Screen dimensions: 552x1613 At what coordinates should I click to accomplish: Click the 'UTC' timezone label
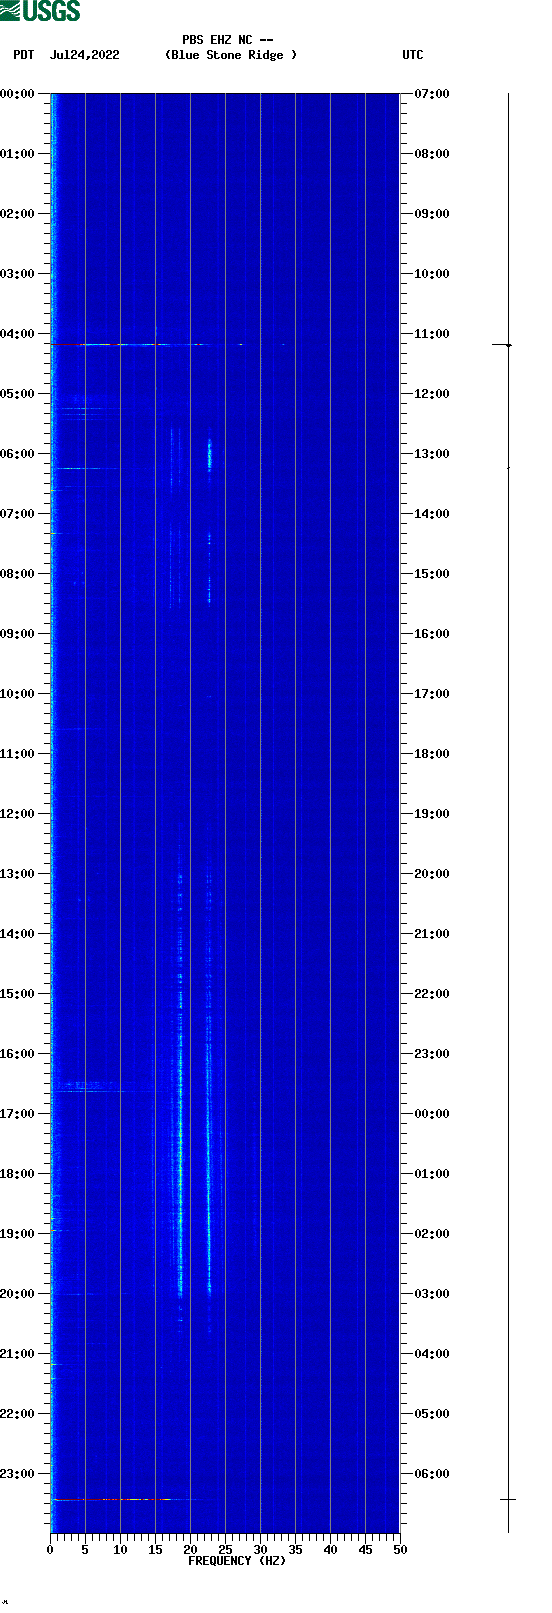pyautogui.click(x=413, y=55)
